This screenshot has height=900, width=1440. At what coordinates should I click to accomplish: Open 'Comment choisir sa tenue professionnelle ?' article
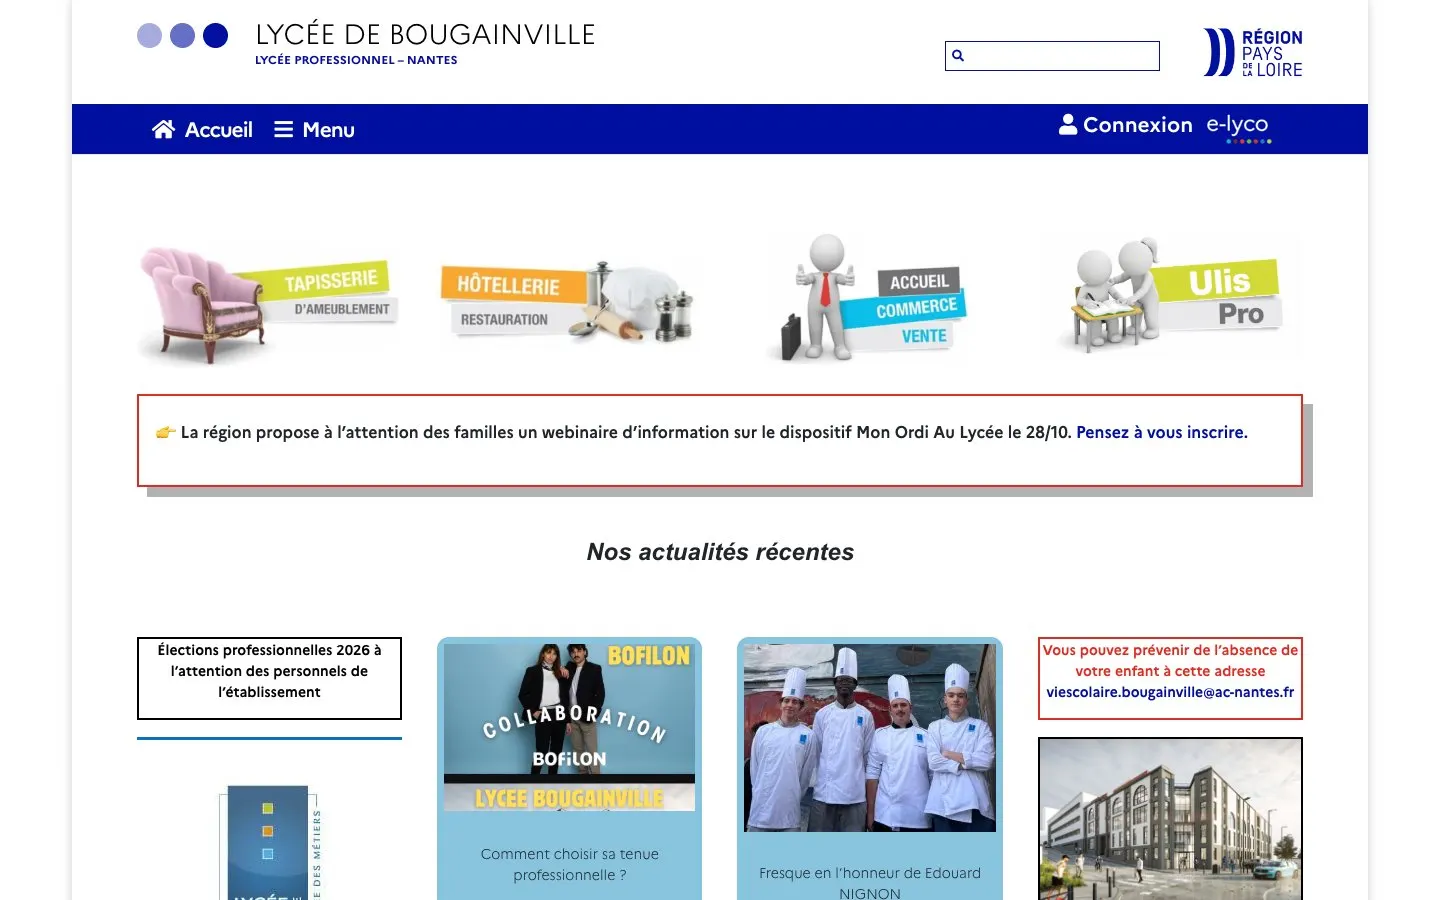coord(570,865)
